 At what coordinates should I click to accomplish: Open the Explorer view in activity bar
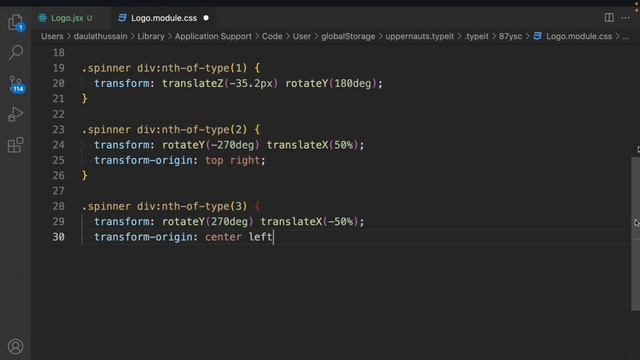tap(16, 22)
